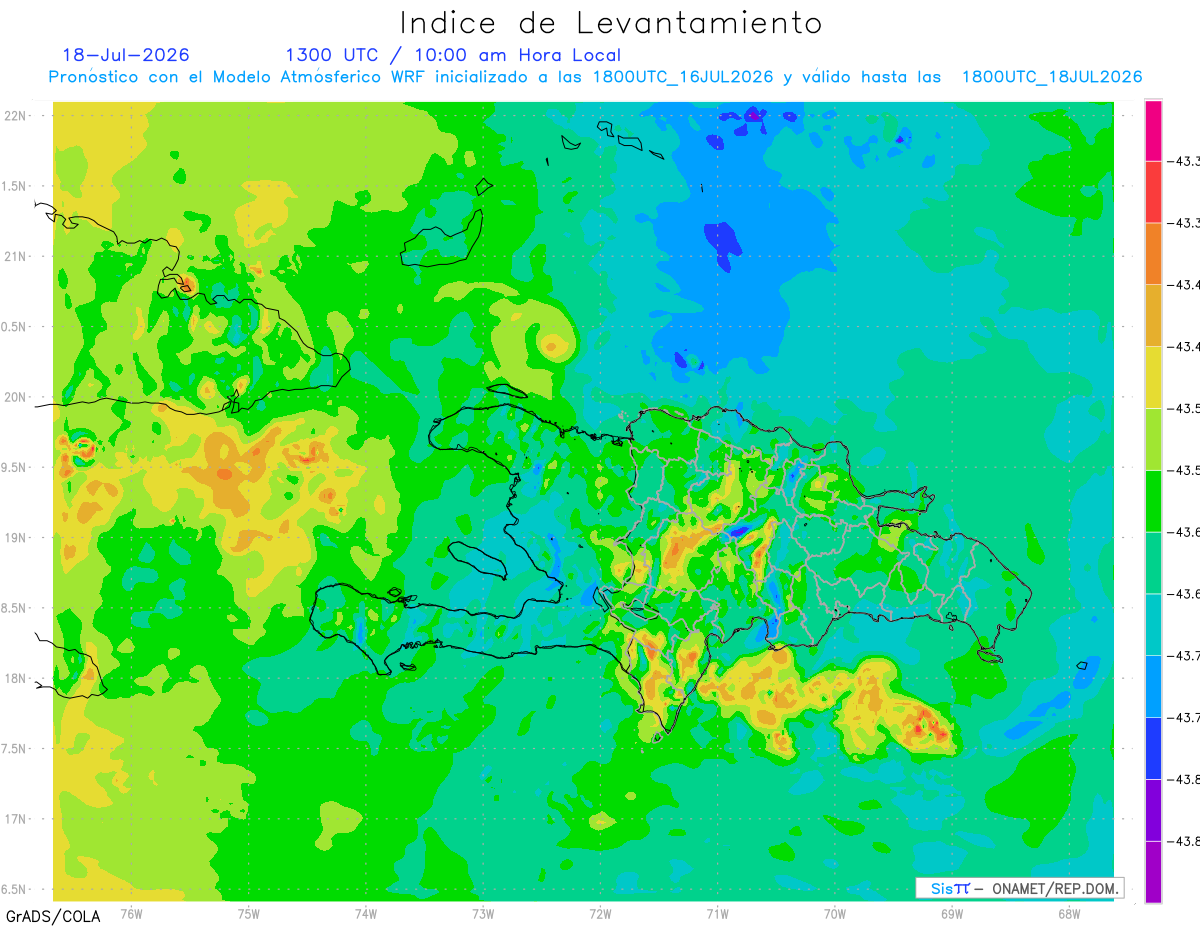Click the '20N' latitude label
This screenshot has height=927, width=1200.
tap(17, 397)
